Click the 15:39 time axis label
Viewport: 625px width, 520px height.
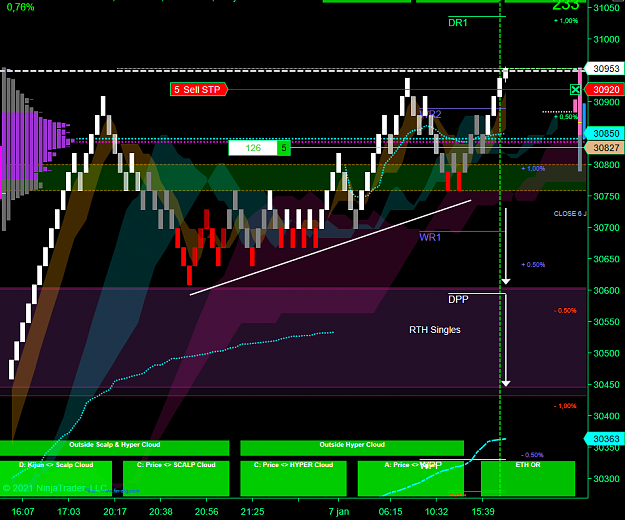483,512
